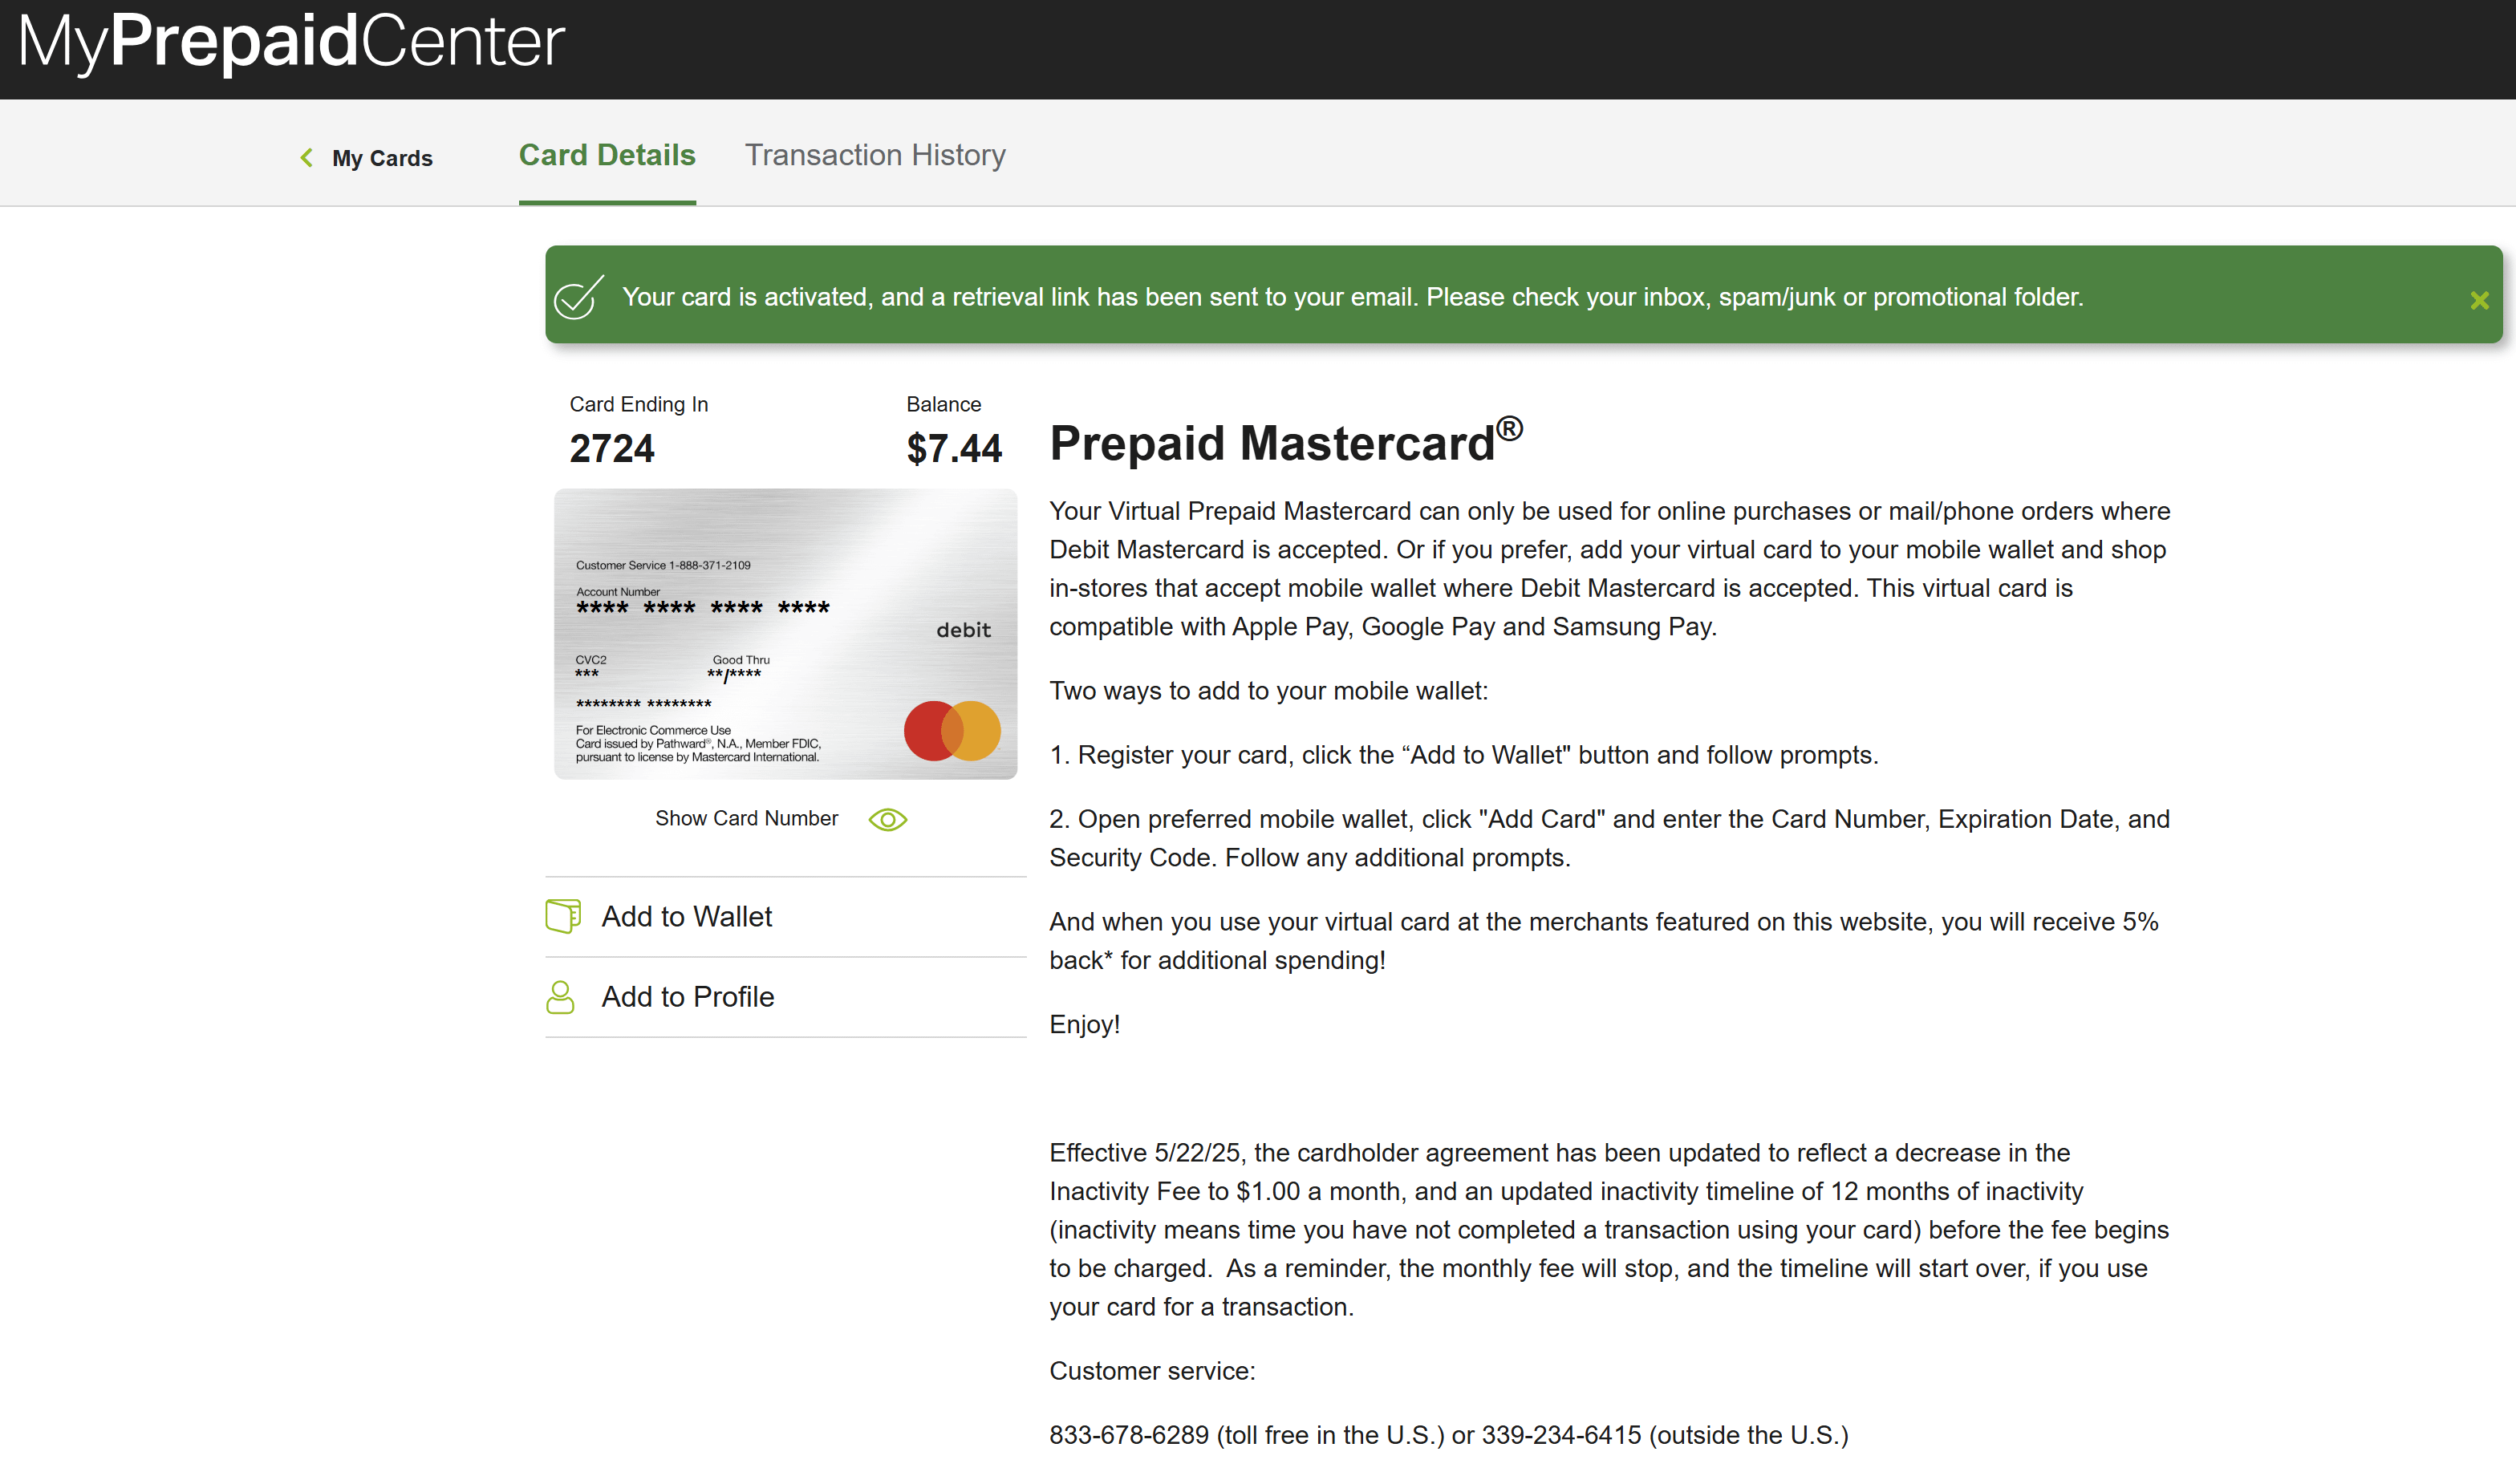The image size is (2516, 1484).
Task: Dismiss the card activated notification
Action: point(2478,300)
